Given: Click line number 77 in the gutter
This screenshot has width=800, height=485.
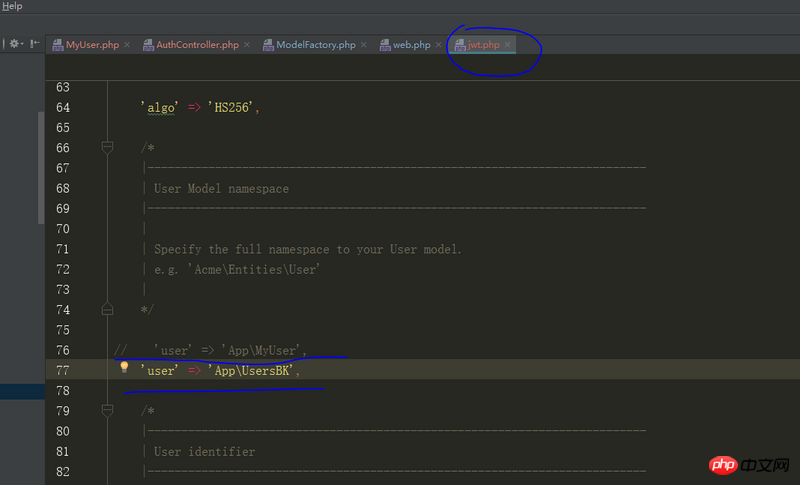Looking at the screenshot, I should 63,371.
